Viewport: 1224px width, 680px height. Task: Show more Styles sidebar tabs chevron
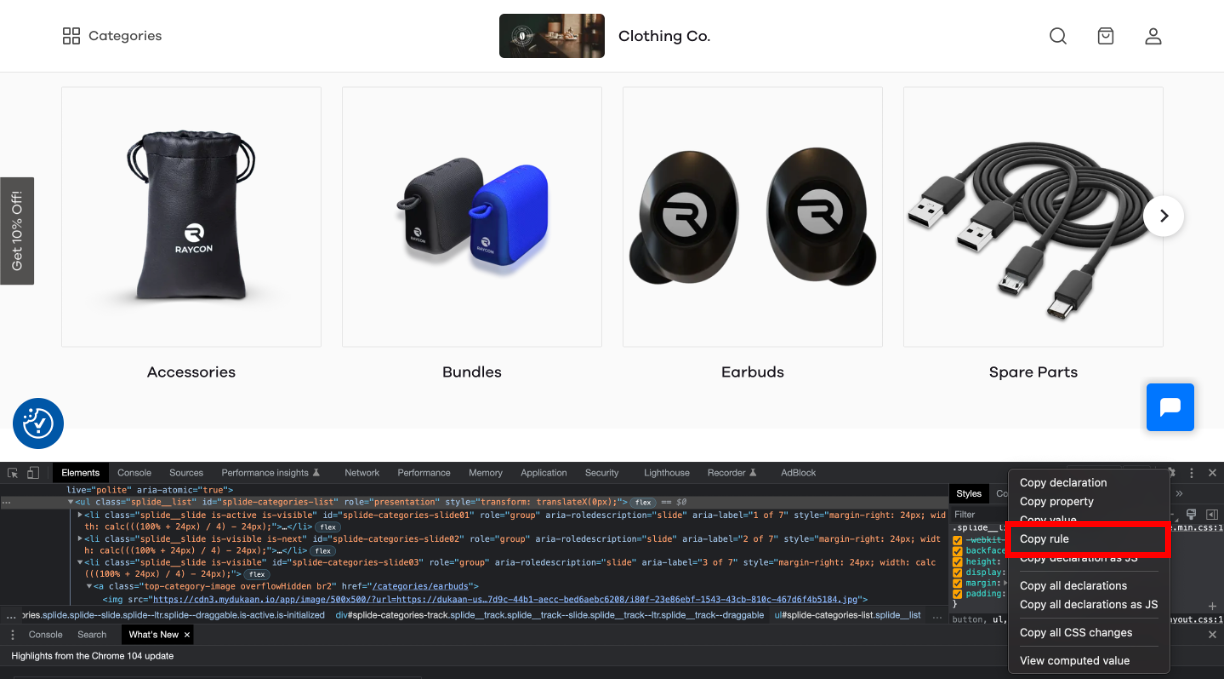(1178, 493)
